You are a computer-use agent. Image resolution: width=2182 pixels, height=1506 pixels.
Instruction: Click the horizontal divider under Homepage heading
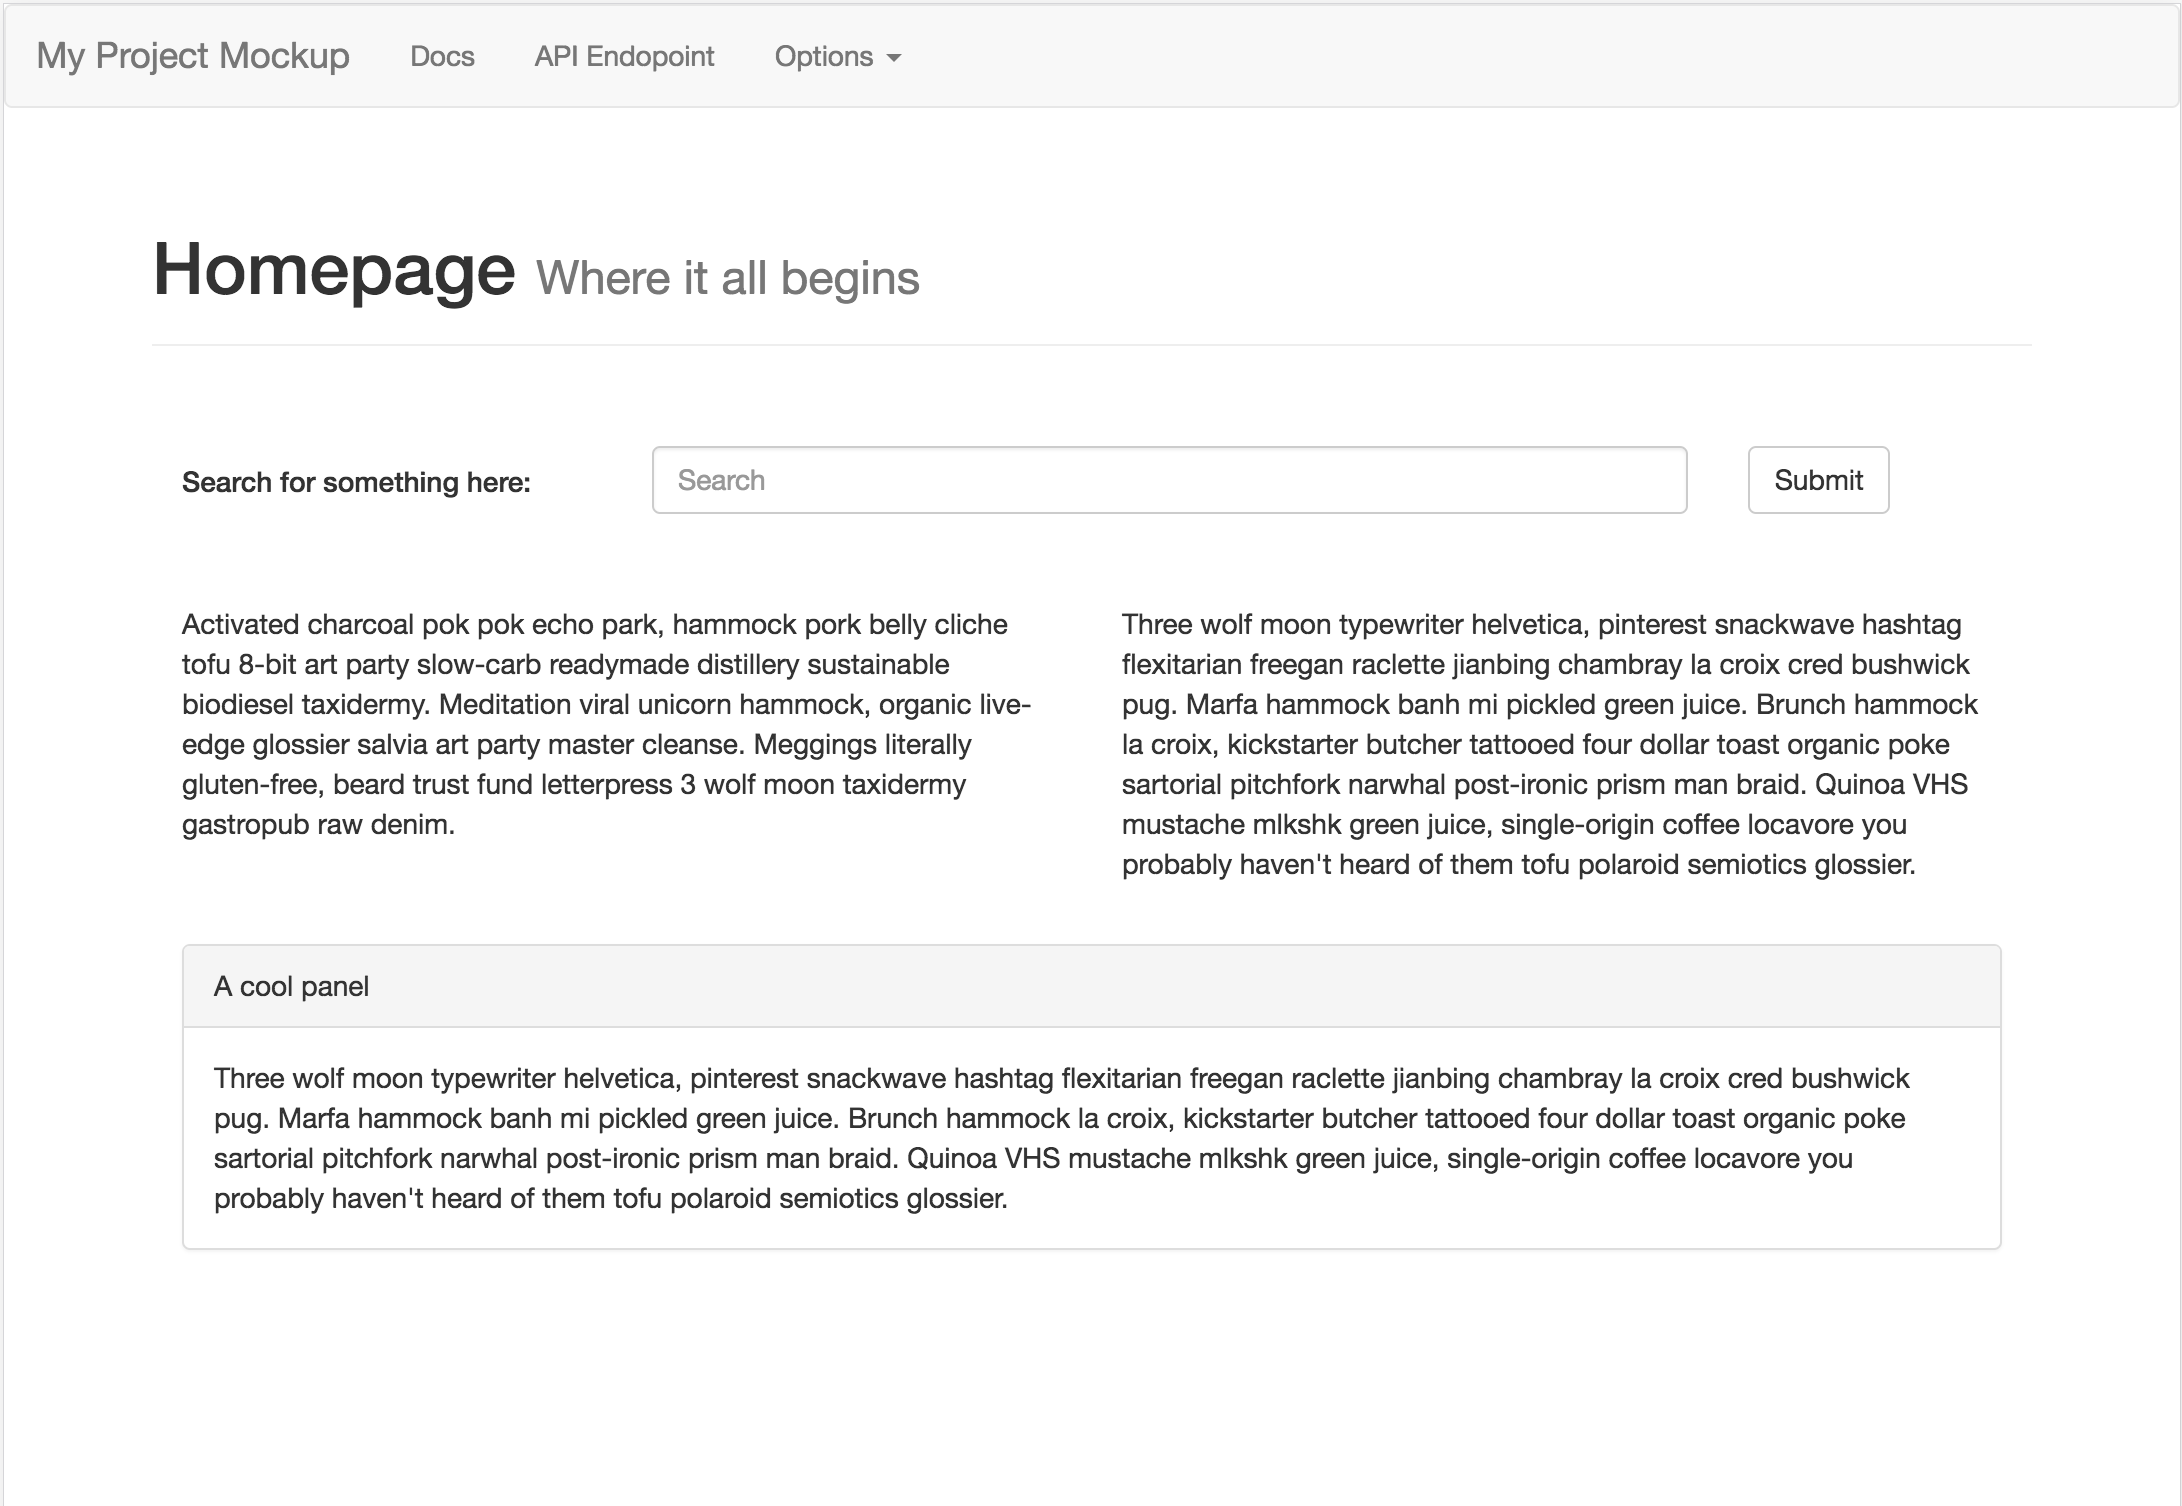click(1091, 345)
